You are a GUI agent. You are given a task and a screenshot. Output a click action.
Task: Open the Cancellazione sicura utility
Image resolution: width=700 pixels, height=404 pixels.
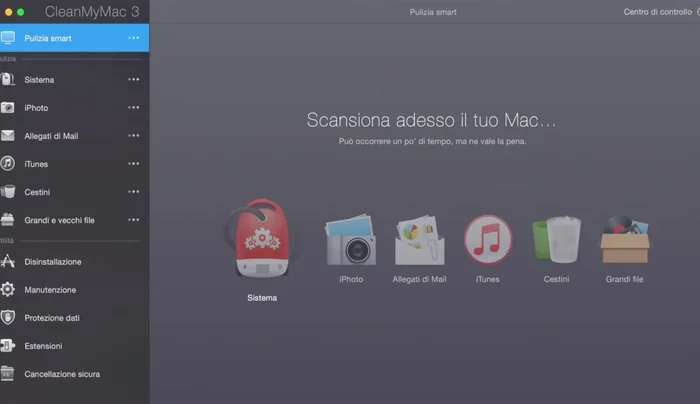(x=75, y=374)
